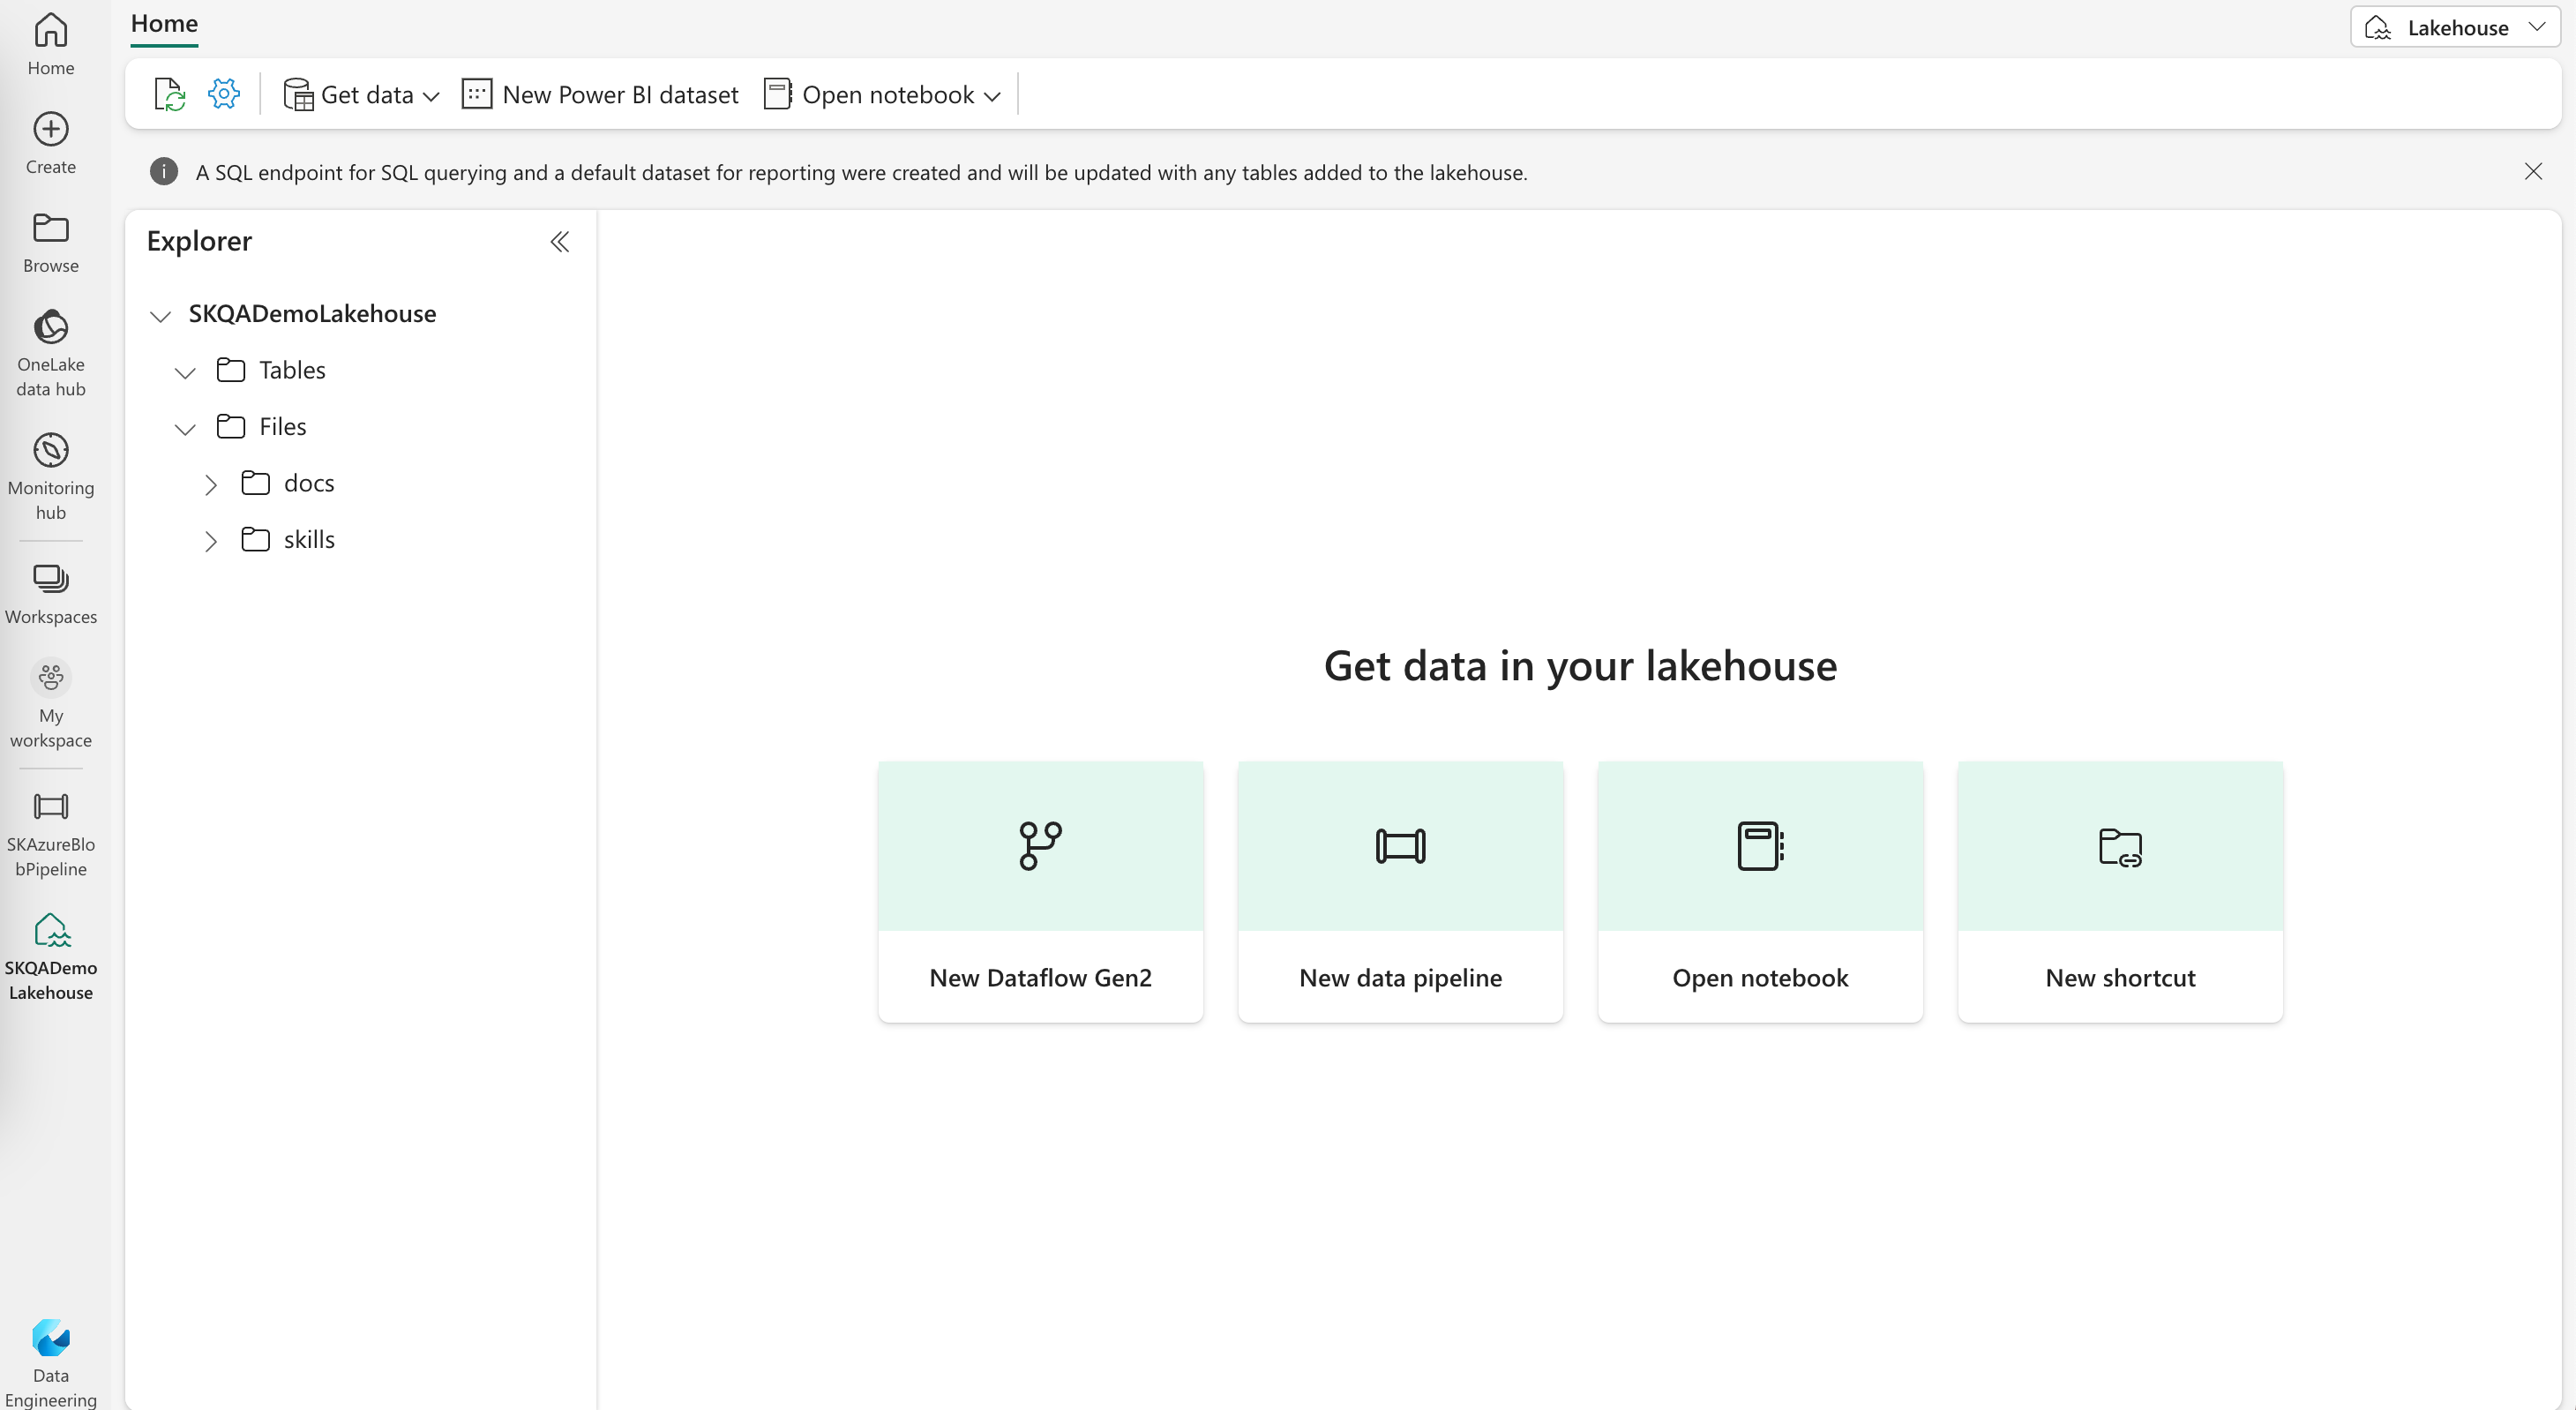Click the info icon on banner

164,172
